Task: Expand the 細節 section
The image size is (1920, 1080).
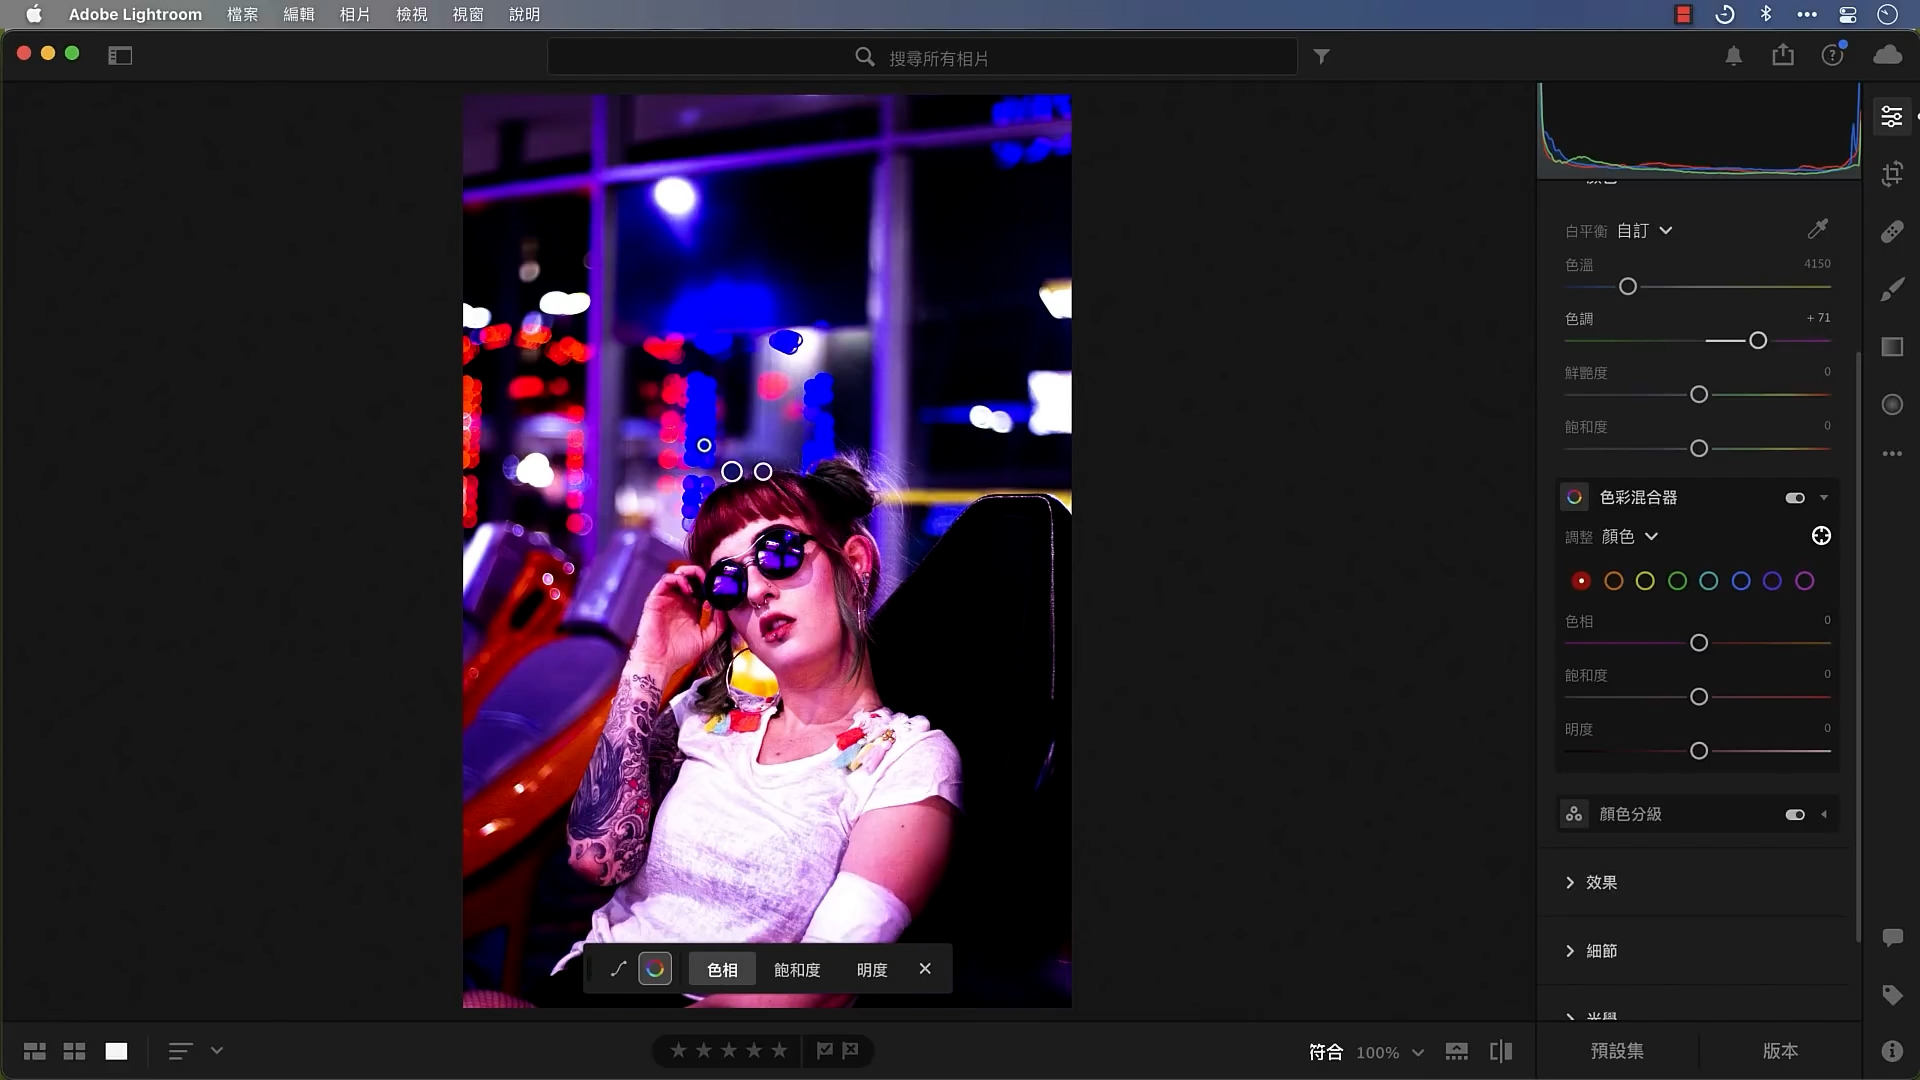Action: [x=1600, y=951]
